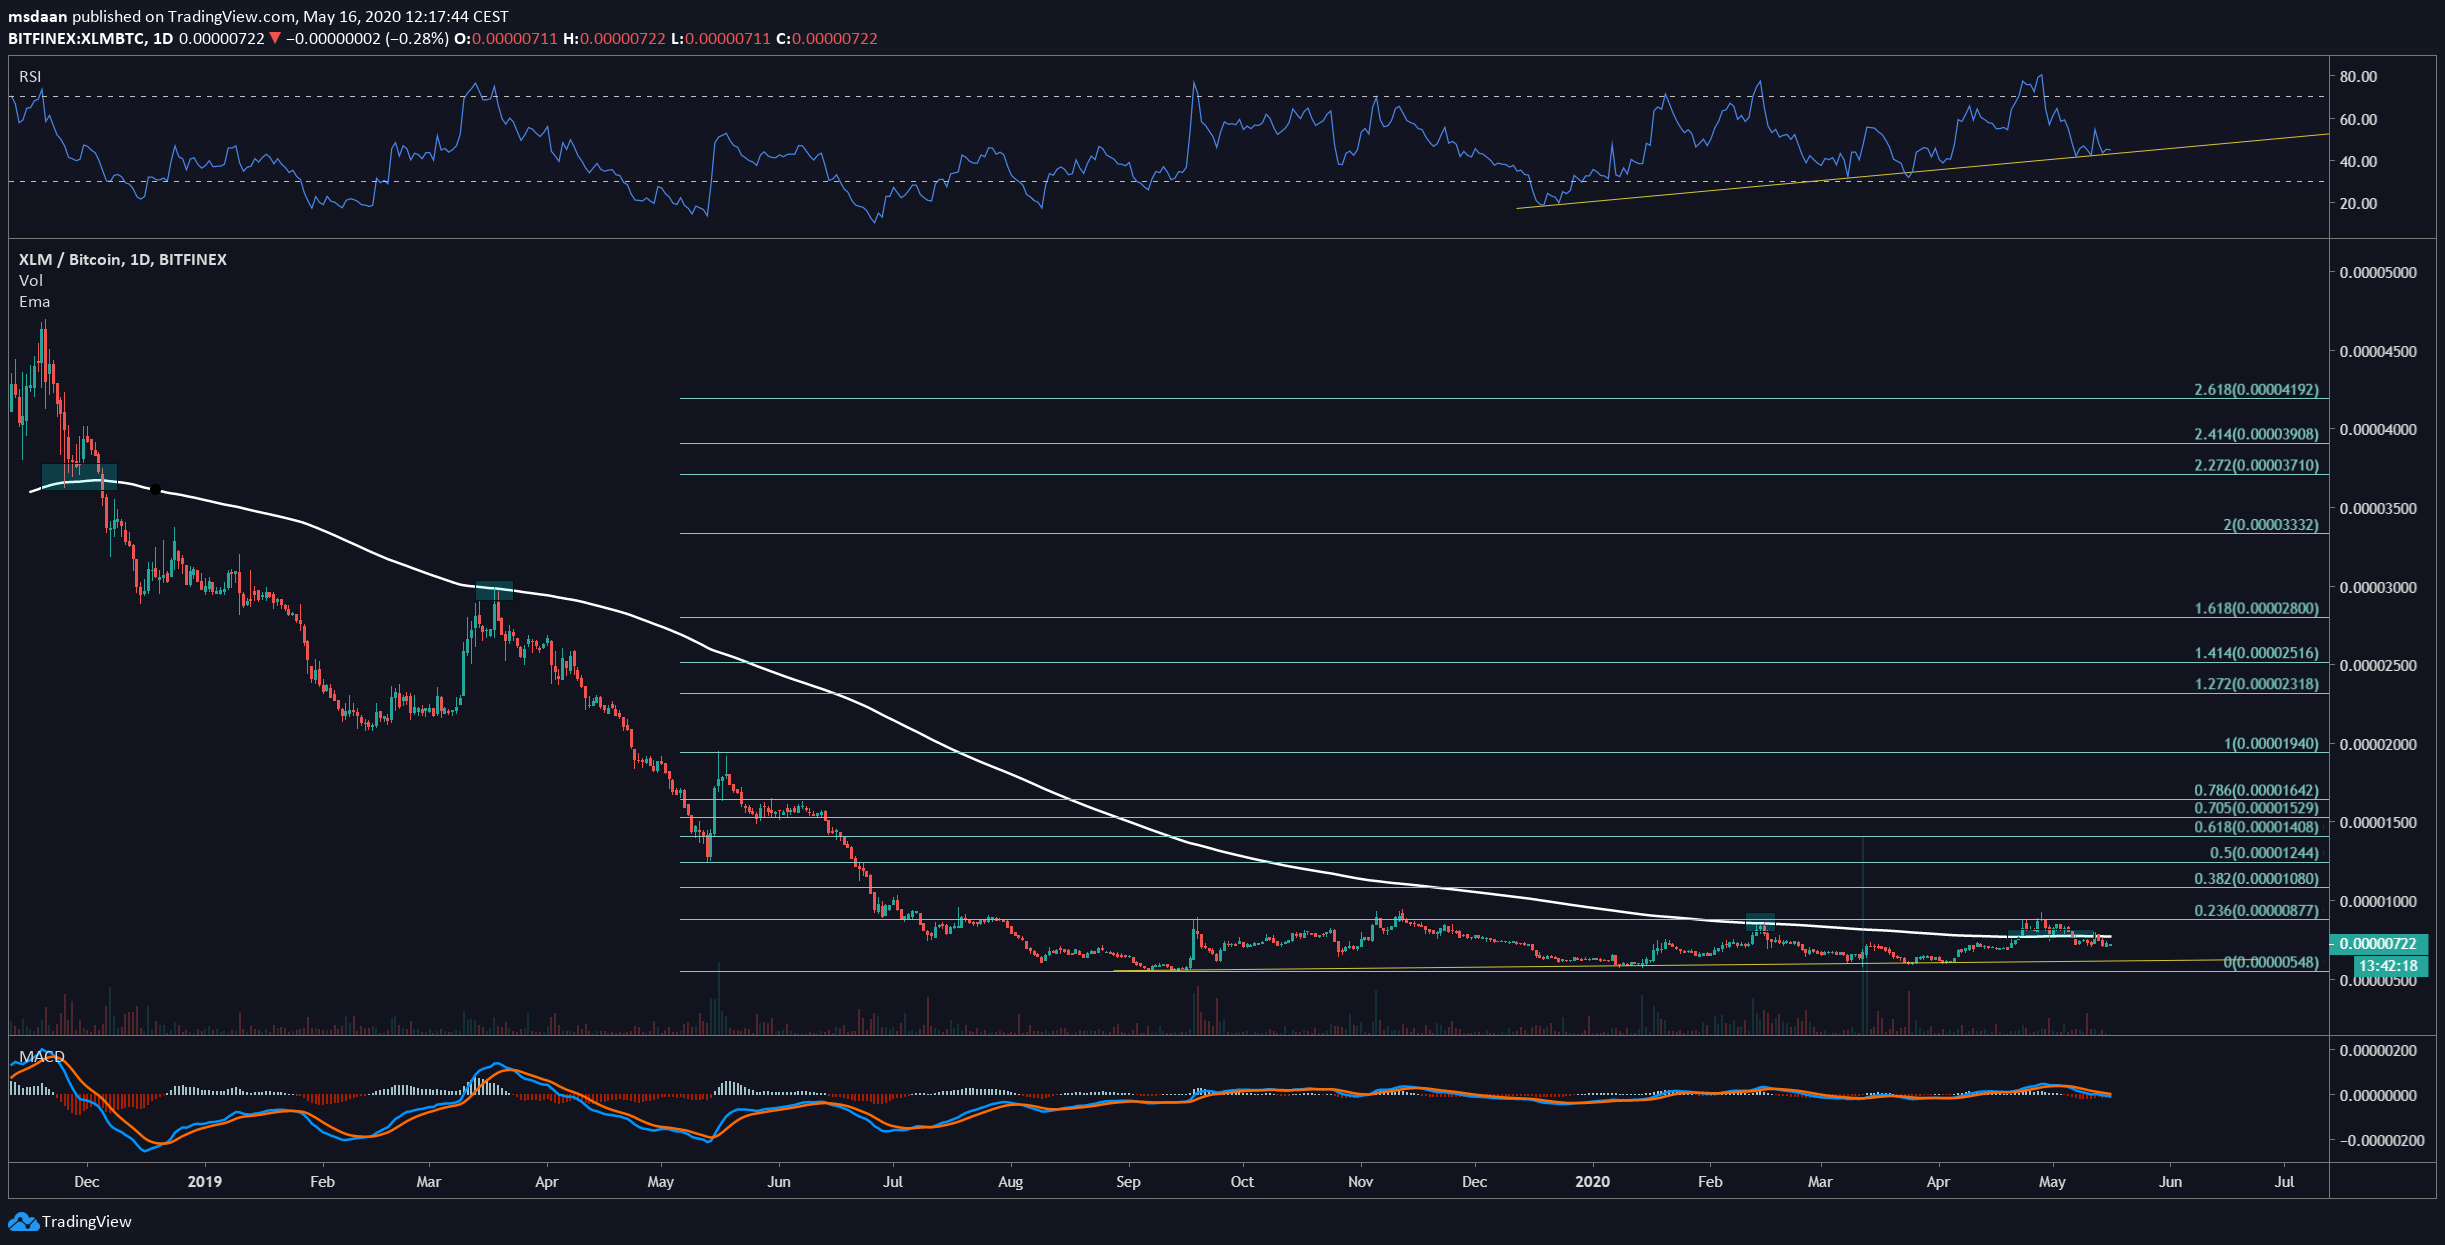Click the BITFINEX:XLMBTC symbol in header

point(76,38)
